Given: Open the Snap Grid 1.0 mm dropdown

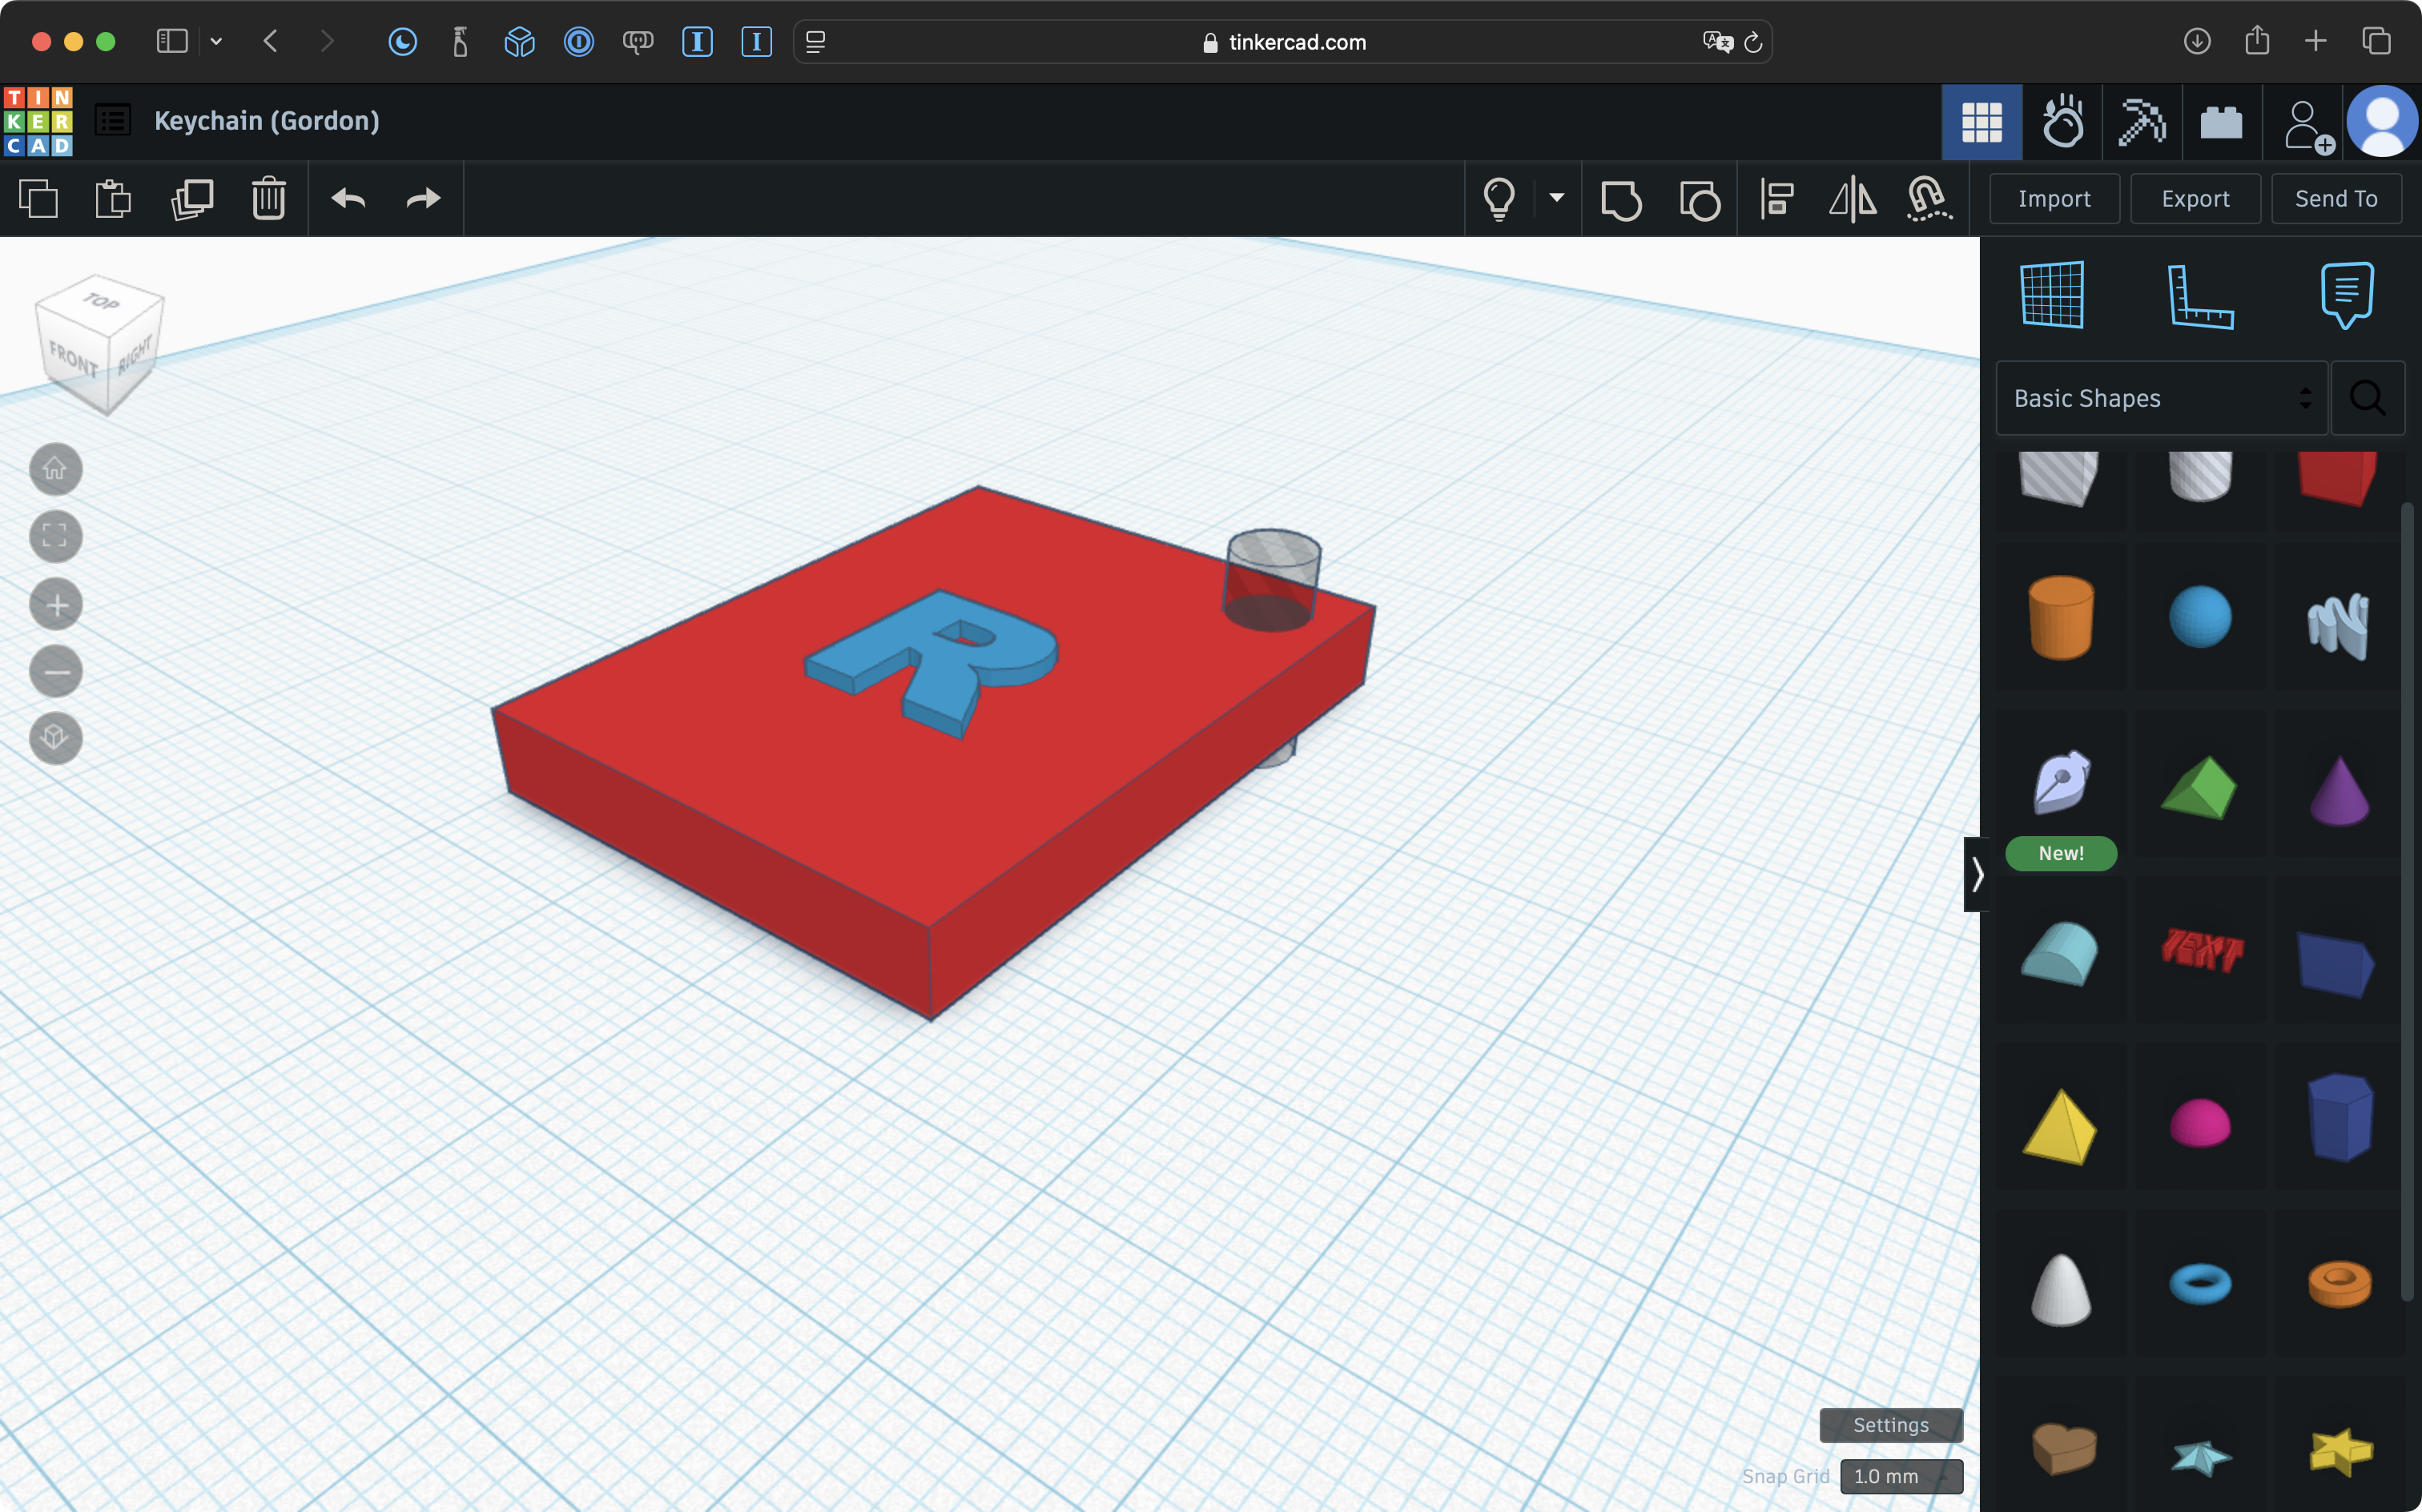Looking at the screenshot, I should click(1900, 1476).
